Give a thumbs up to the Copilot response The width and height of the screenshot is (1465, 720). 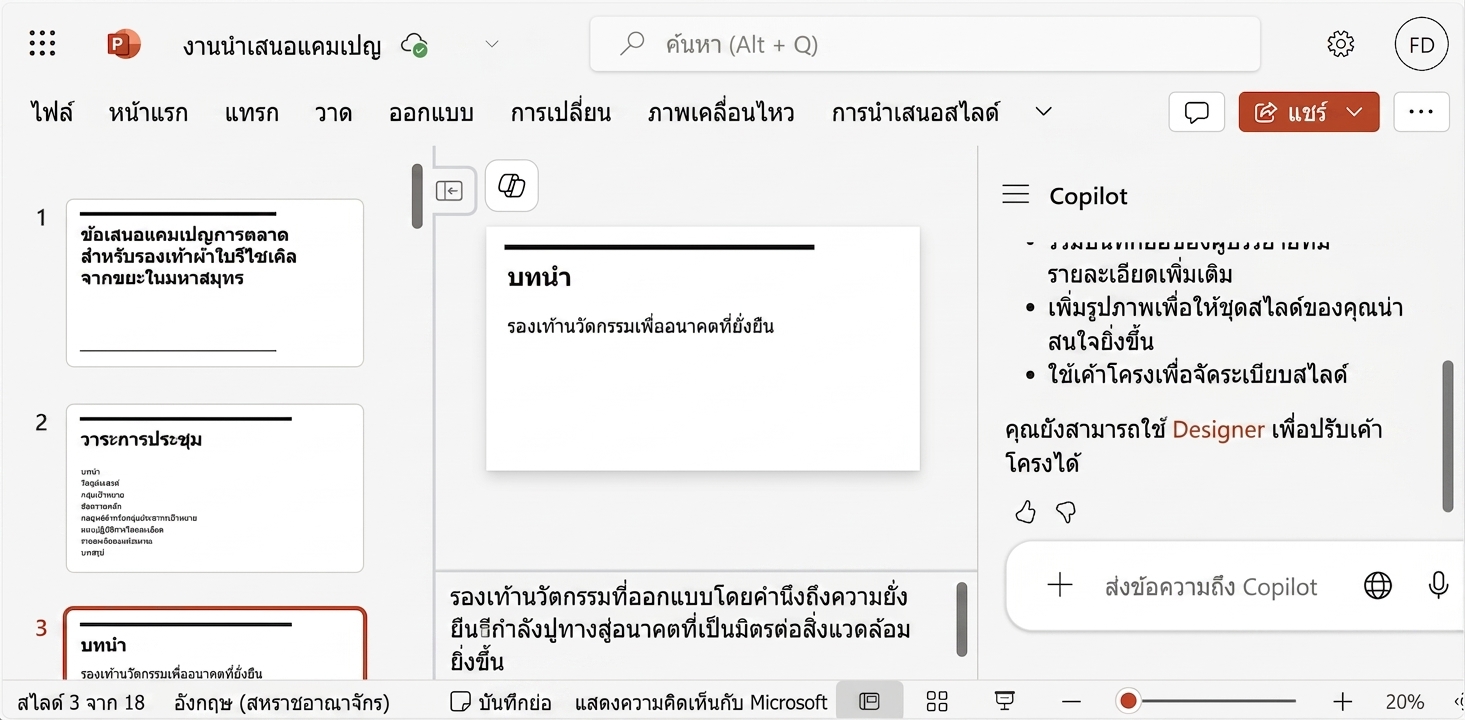[1025, 513]
